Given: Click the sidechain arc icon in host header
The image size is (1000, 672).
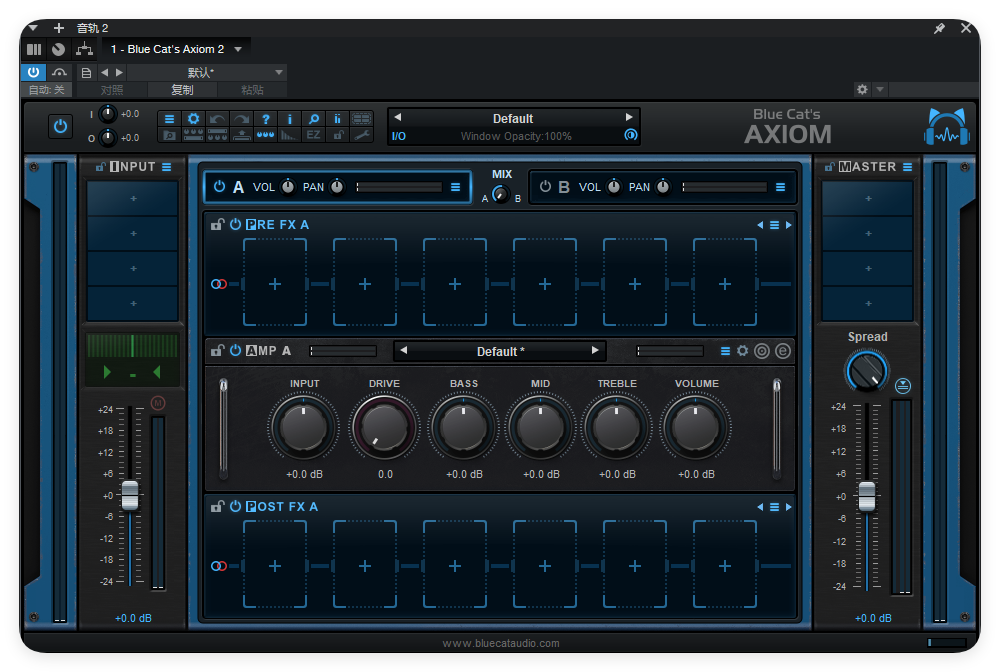Looking at the screenshot, I should [59, 72].
